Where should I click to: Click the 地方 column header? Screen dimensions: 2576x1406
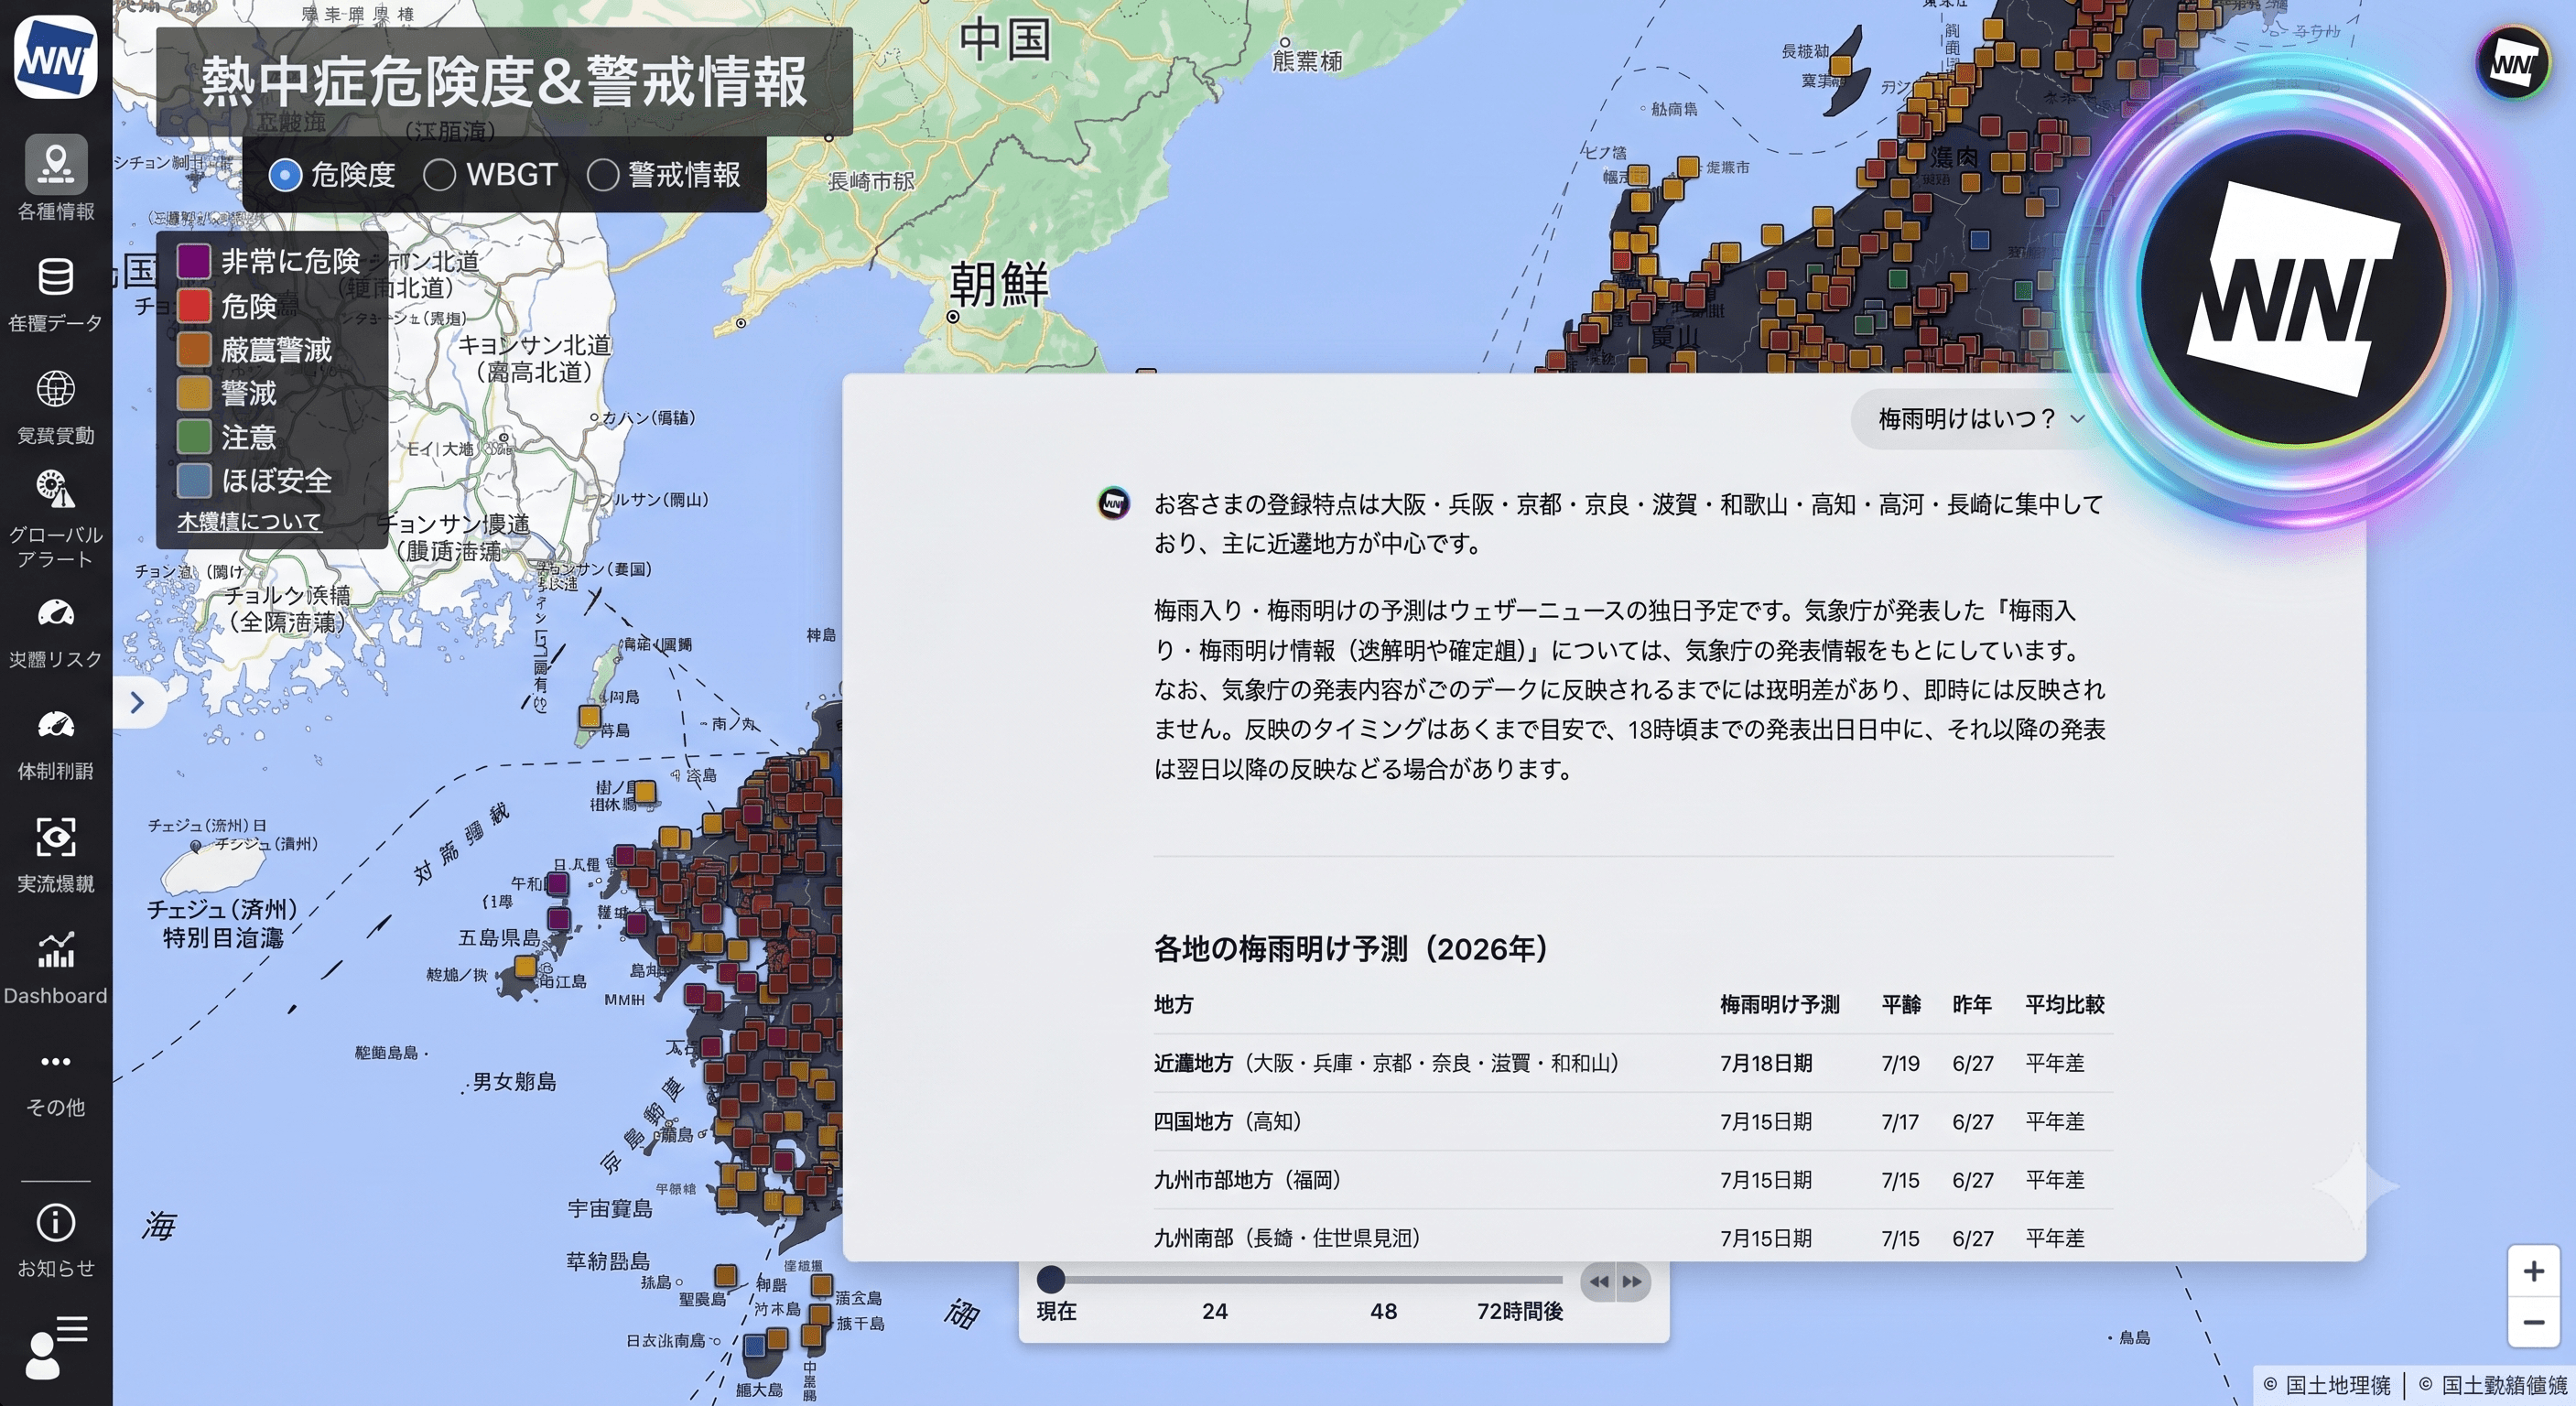[x=1174, y=1004]
